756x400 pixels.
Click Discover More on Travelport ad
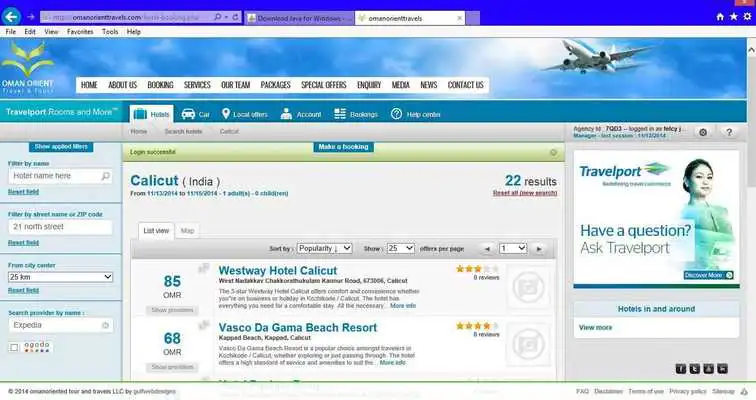coord(708,275)
